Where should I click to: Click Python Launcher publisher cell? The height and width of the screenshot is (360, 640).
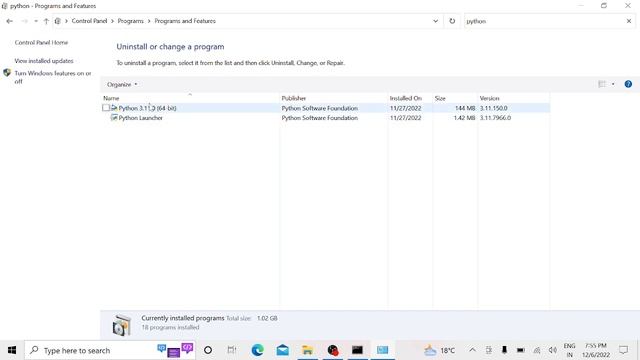[320, 118]
